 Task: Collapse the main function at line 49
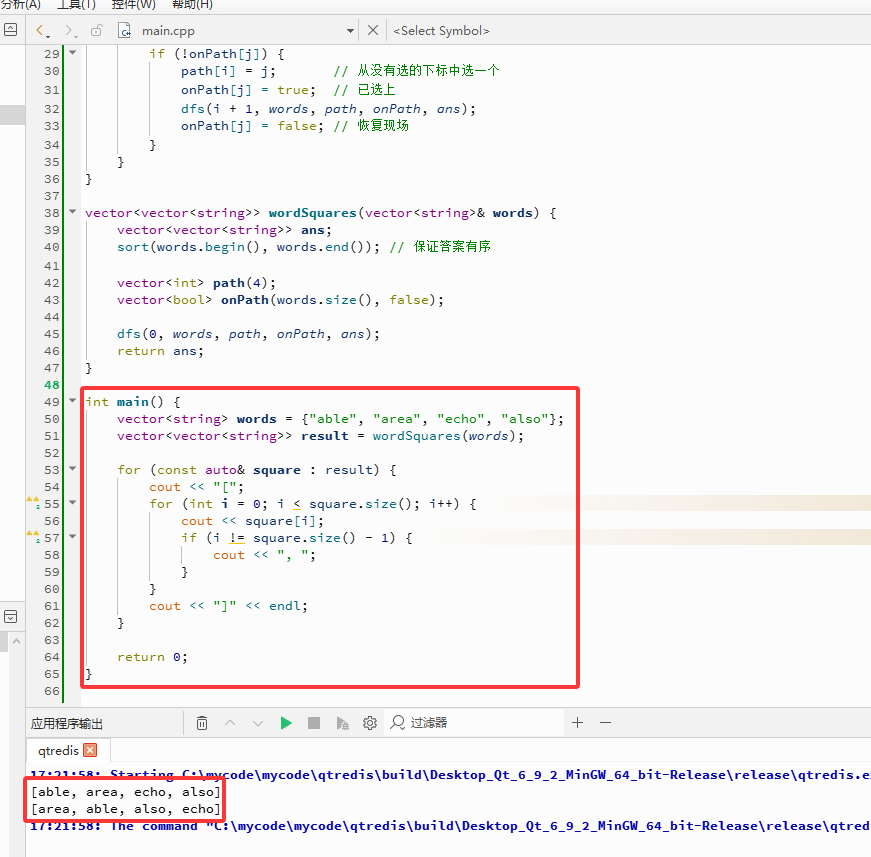click(x=72, y=400)
